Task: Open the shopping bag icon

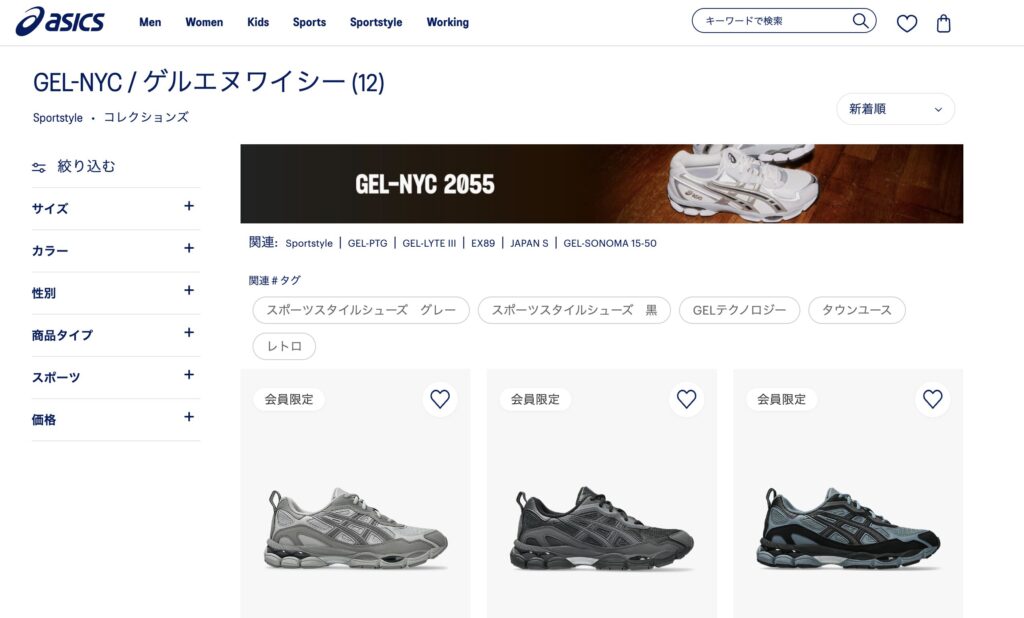Action: click(943, 24)
